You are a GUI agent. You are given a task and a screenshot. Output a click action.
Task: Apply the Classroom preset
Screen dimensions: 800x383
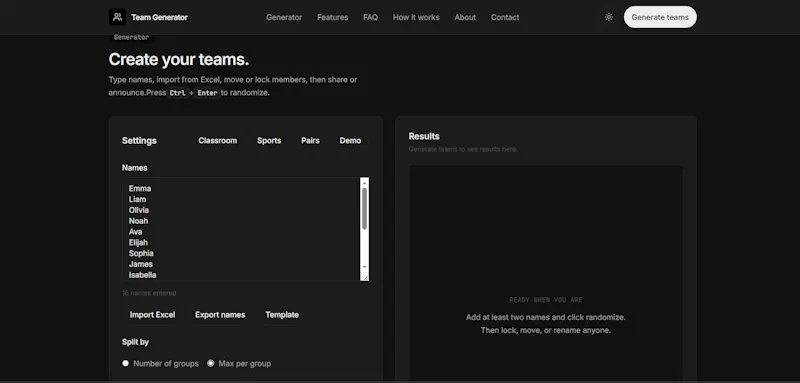point(218,141)
